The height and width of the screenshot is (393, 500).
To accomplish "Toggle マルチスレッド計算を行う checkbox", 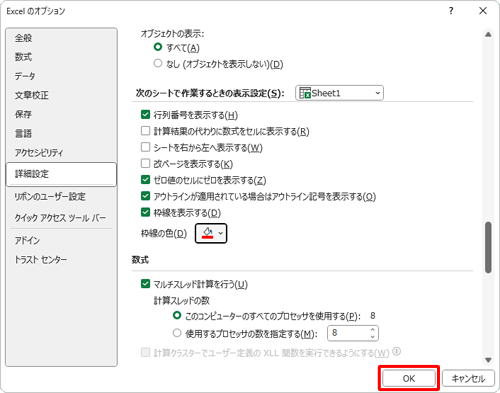I will pos(145,284).
